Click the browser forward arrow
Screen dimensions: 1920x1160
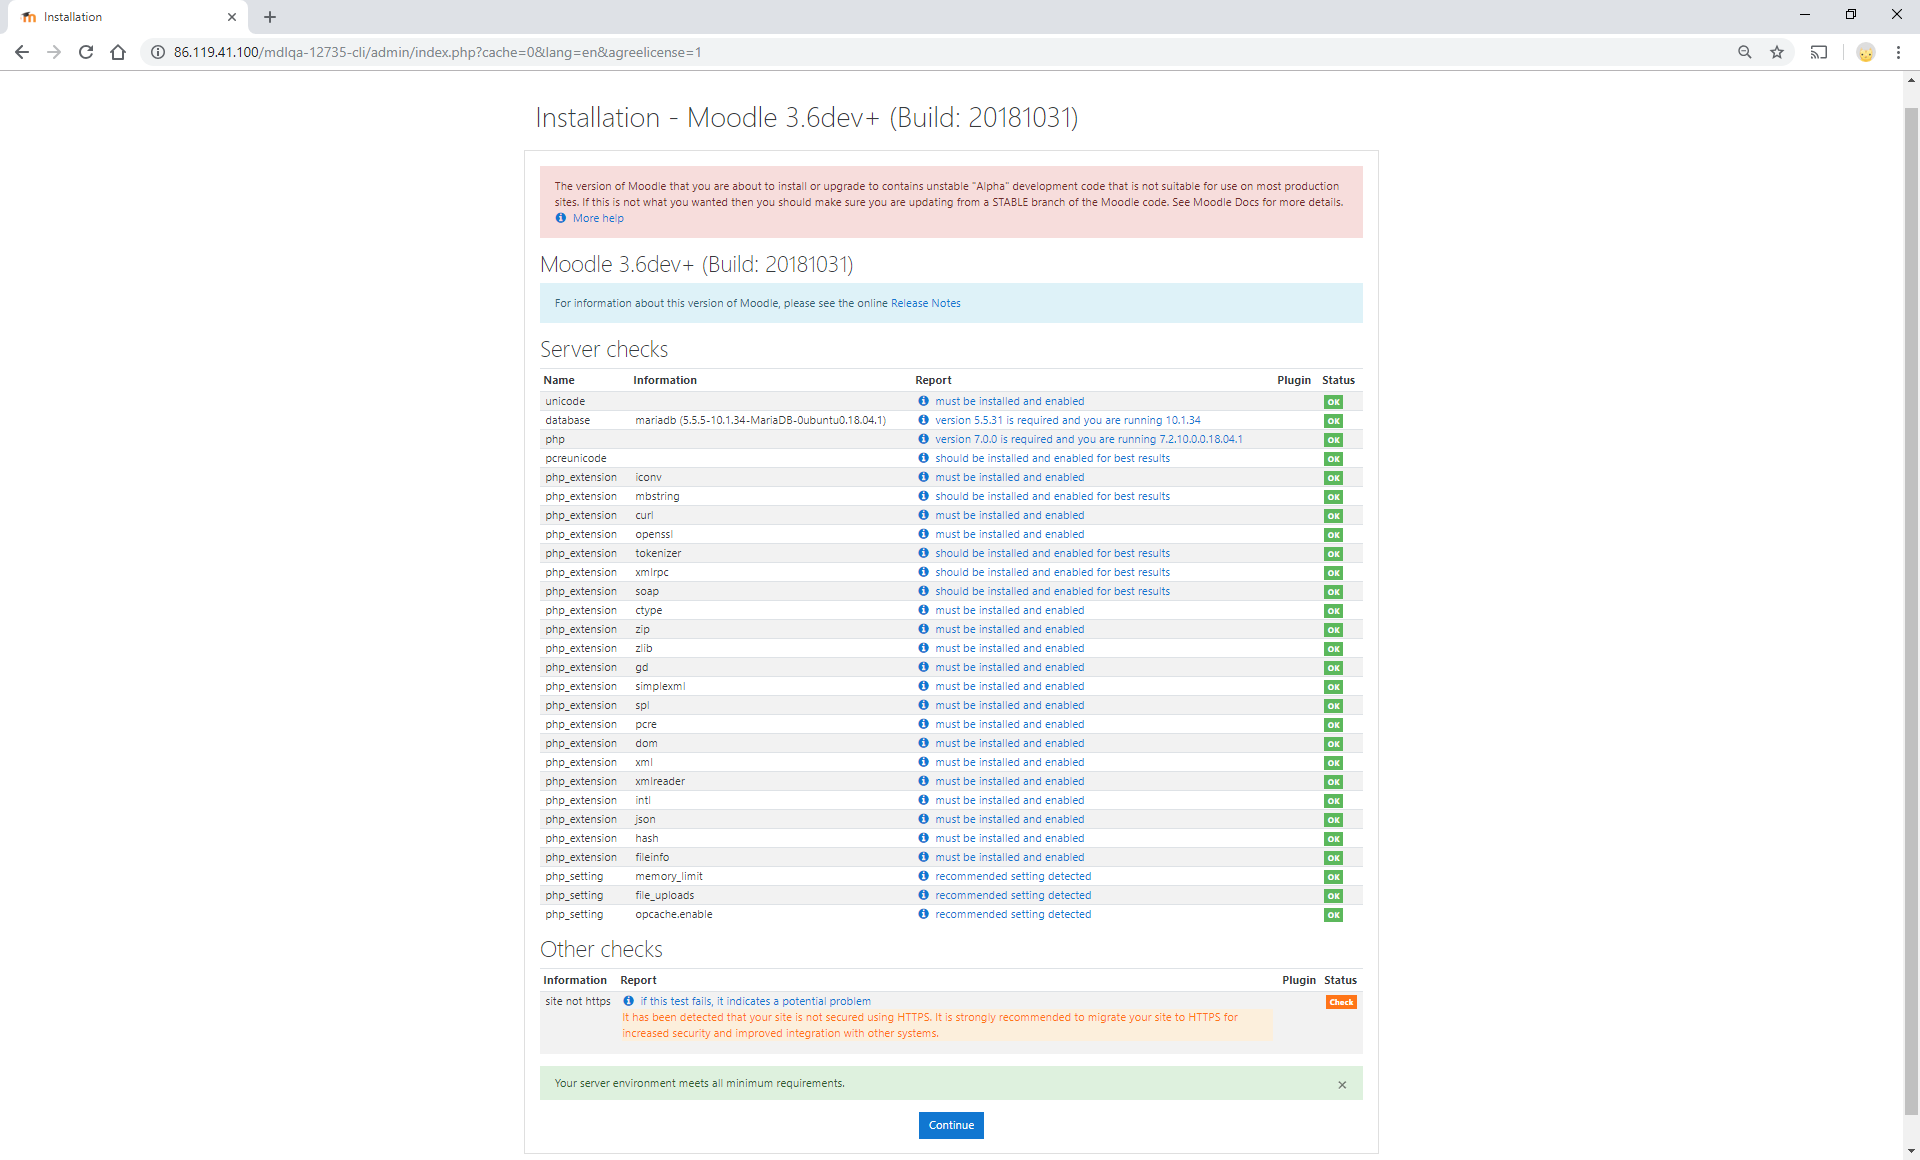(54, 52)
